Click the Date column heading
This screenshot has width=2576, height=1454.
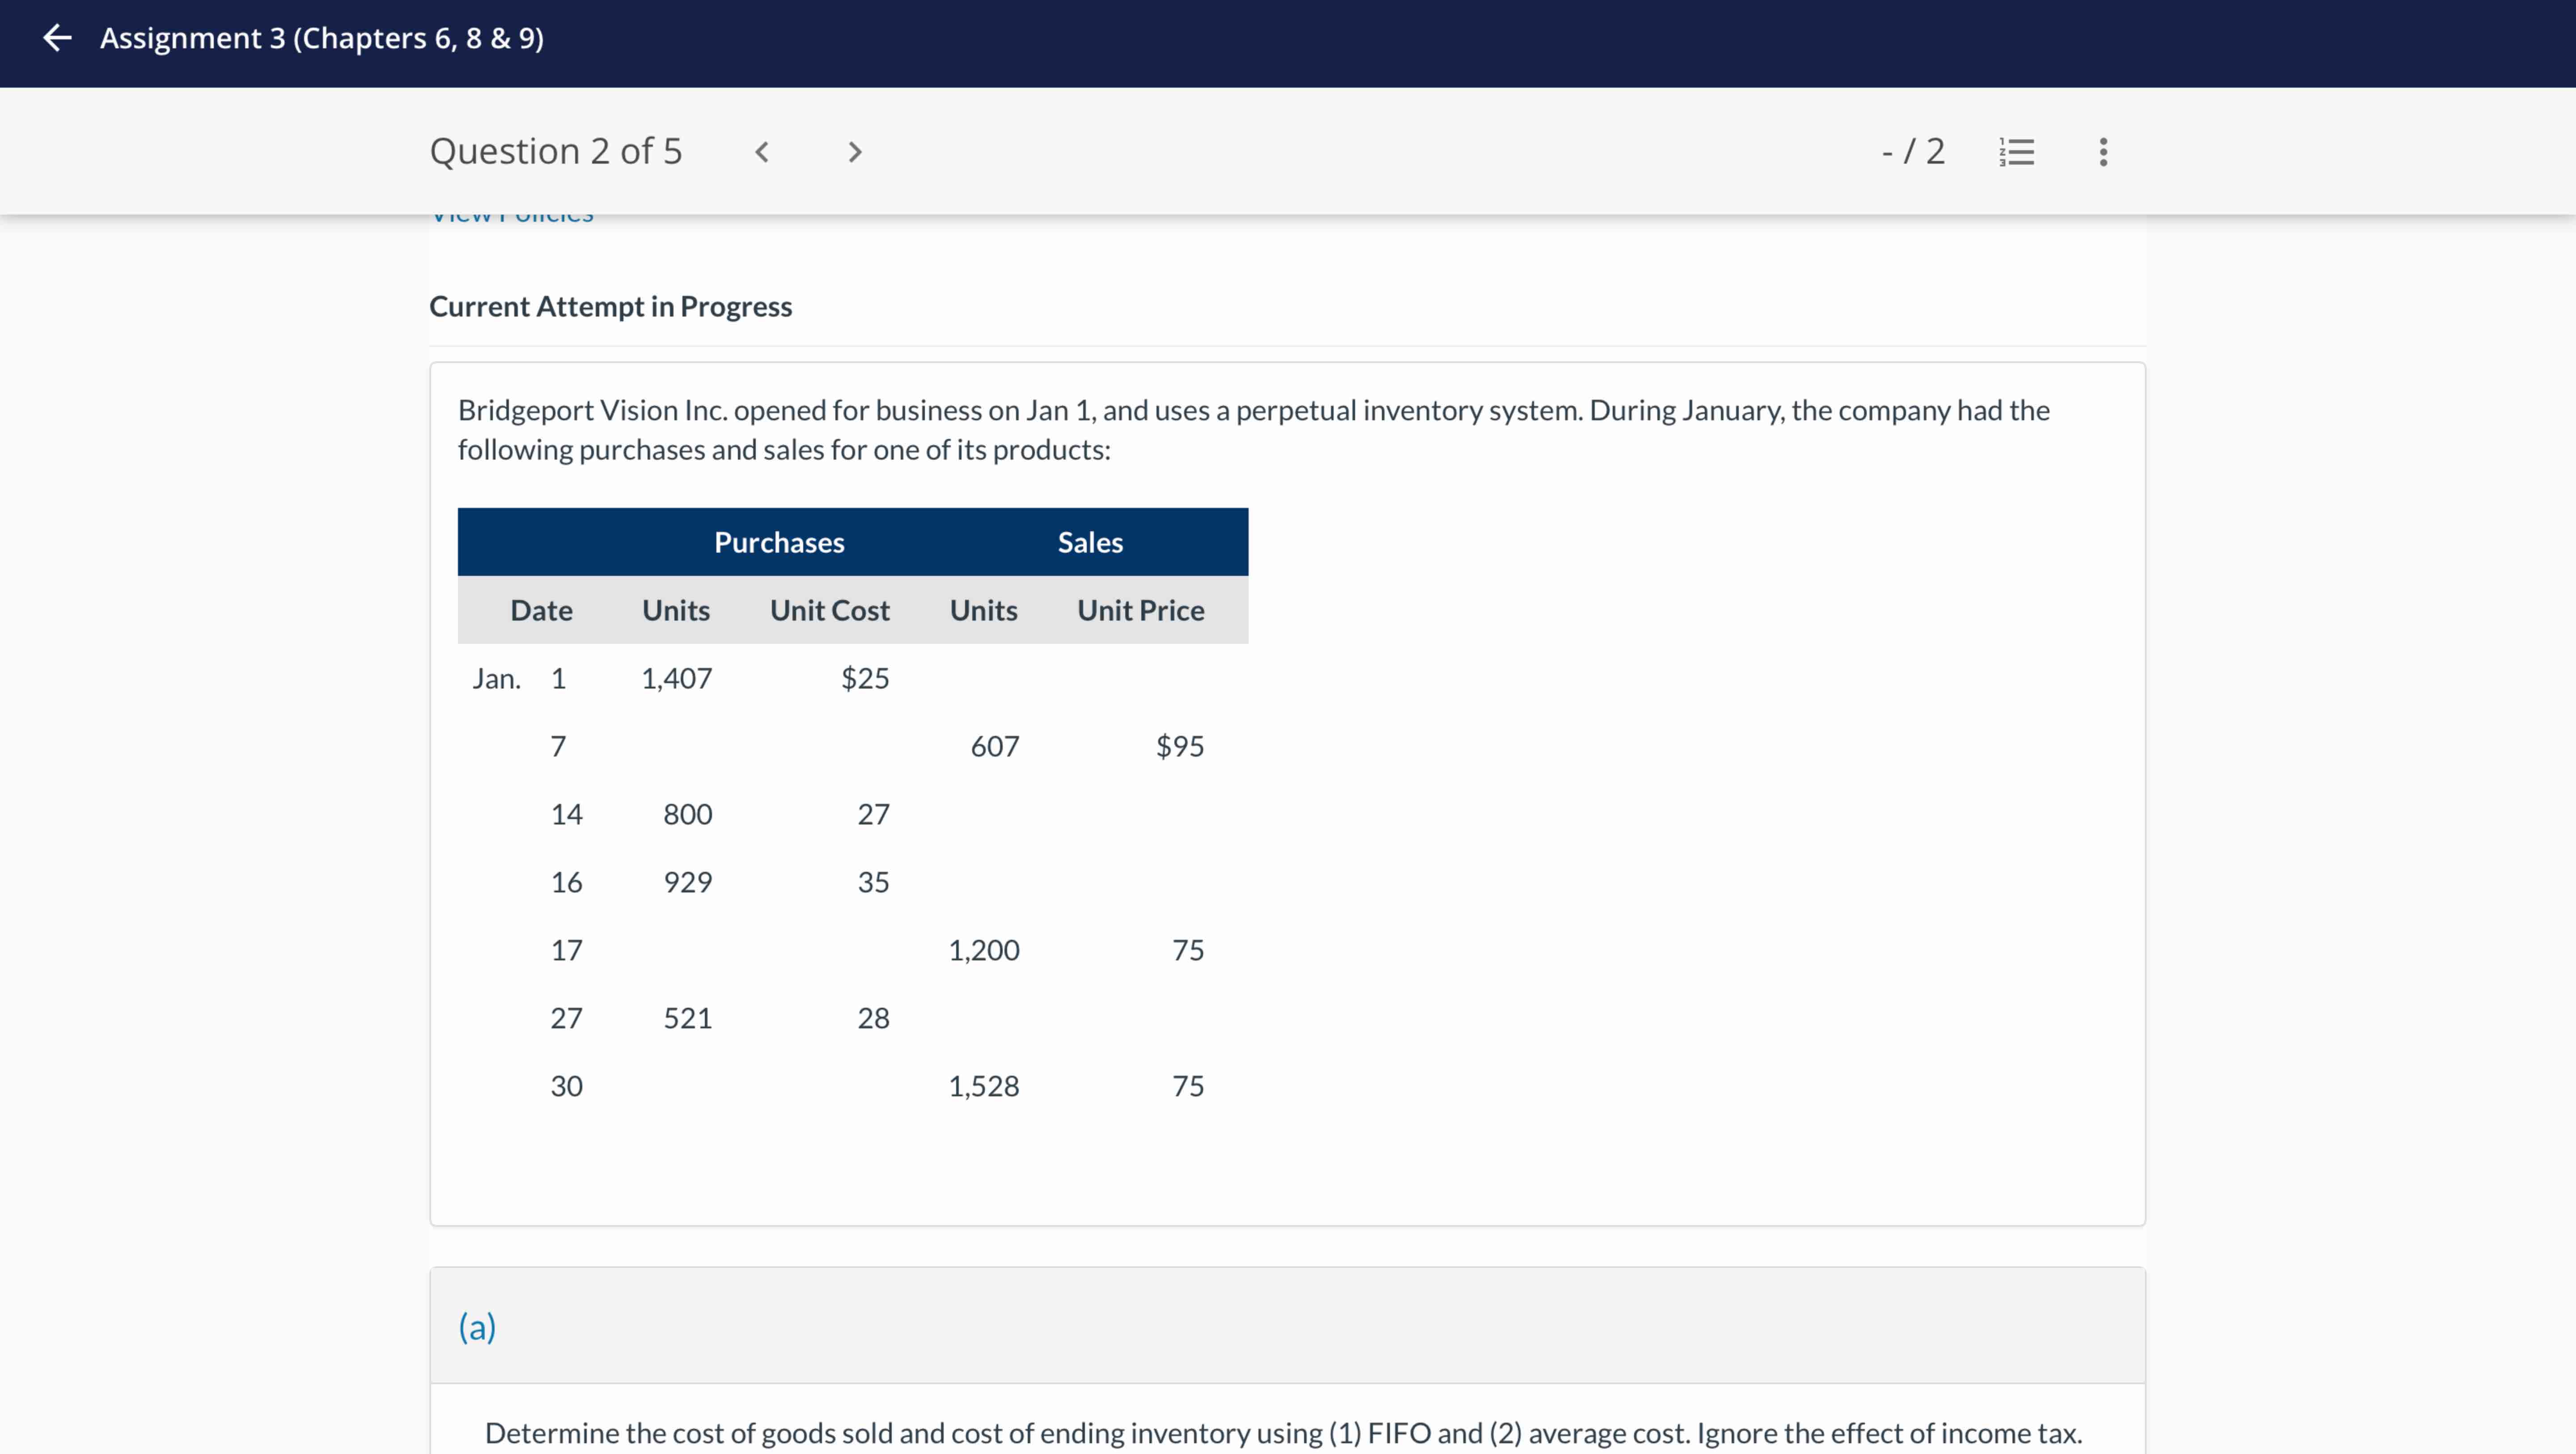(x=541, y=610)
